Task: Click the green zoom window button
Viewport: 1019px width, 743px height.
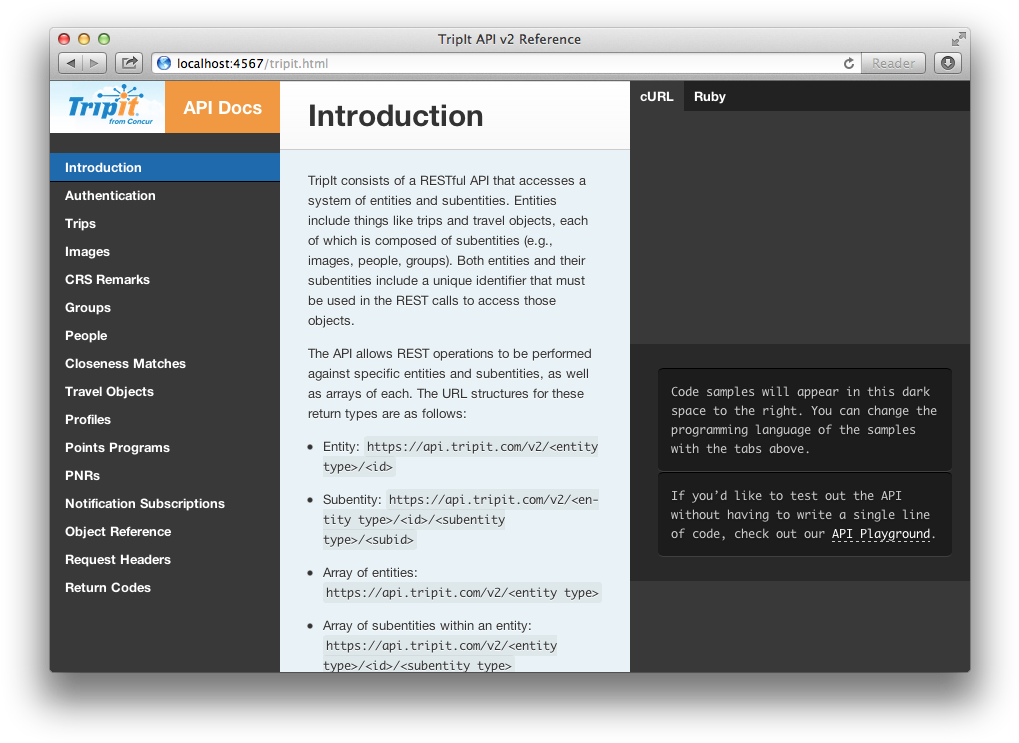Action: point(103,39)
